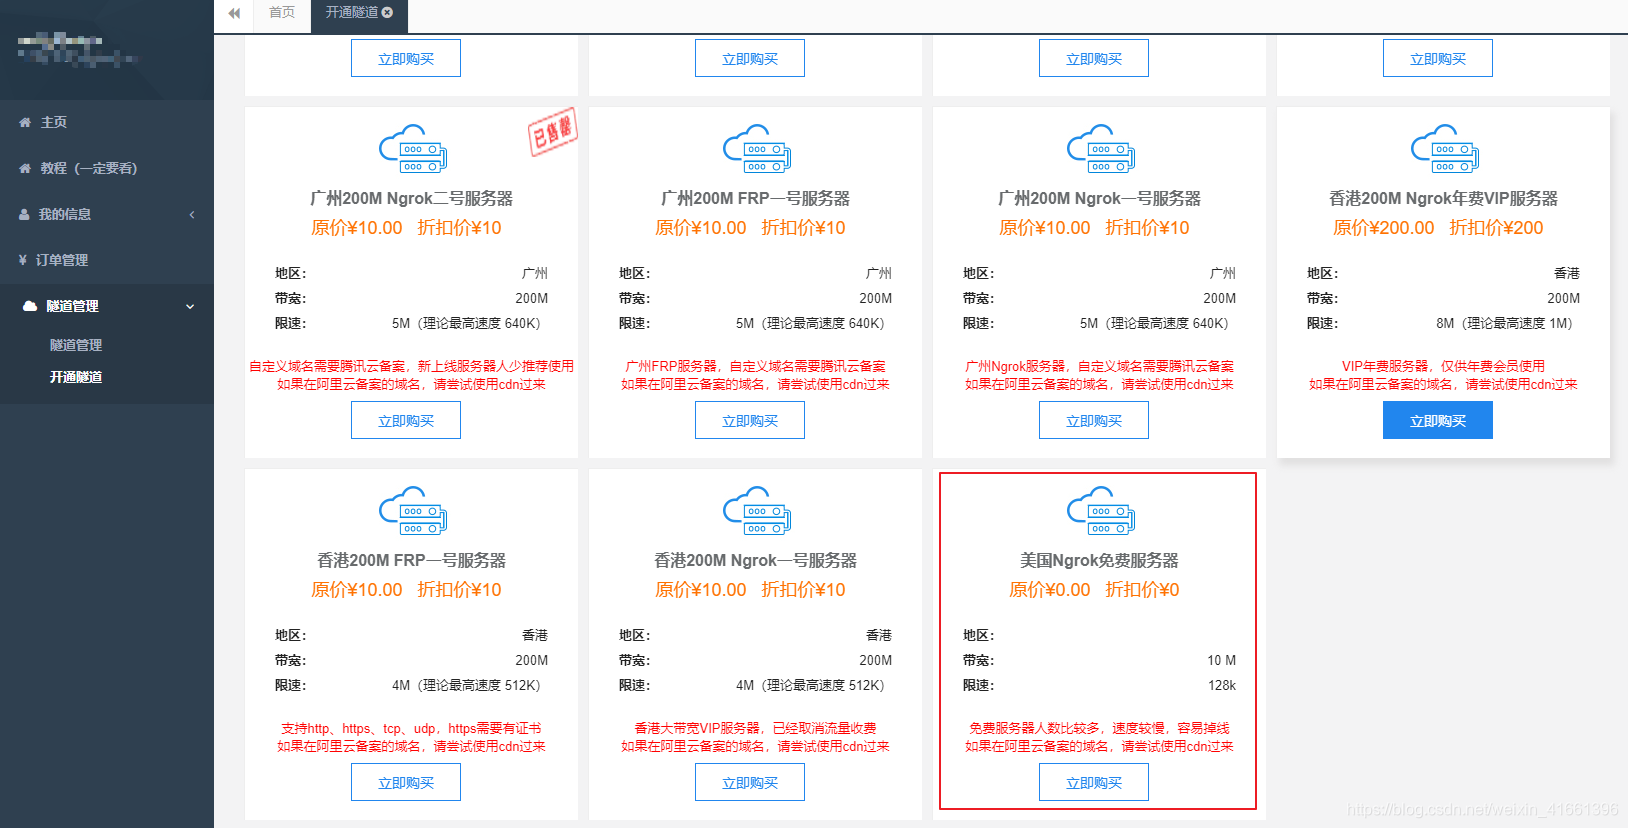This screenshot has width=1628, height=828.
Task: Click the note VIP年费服务器，仅供年费会员使用
Action: pos(1444,366)
